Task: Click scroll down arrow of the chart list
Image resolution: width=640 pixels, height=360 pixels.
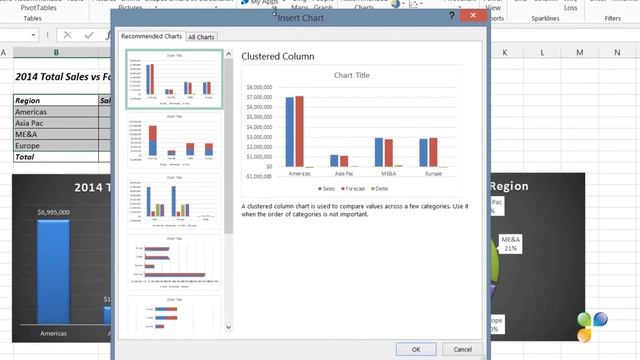Action: tap(229, 327)
